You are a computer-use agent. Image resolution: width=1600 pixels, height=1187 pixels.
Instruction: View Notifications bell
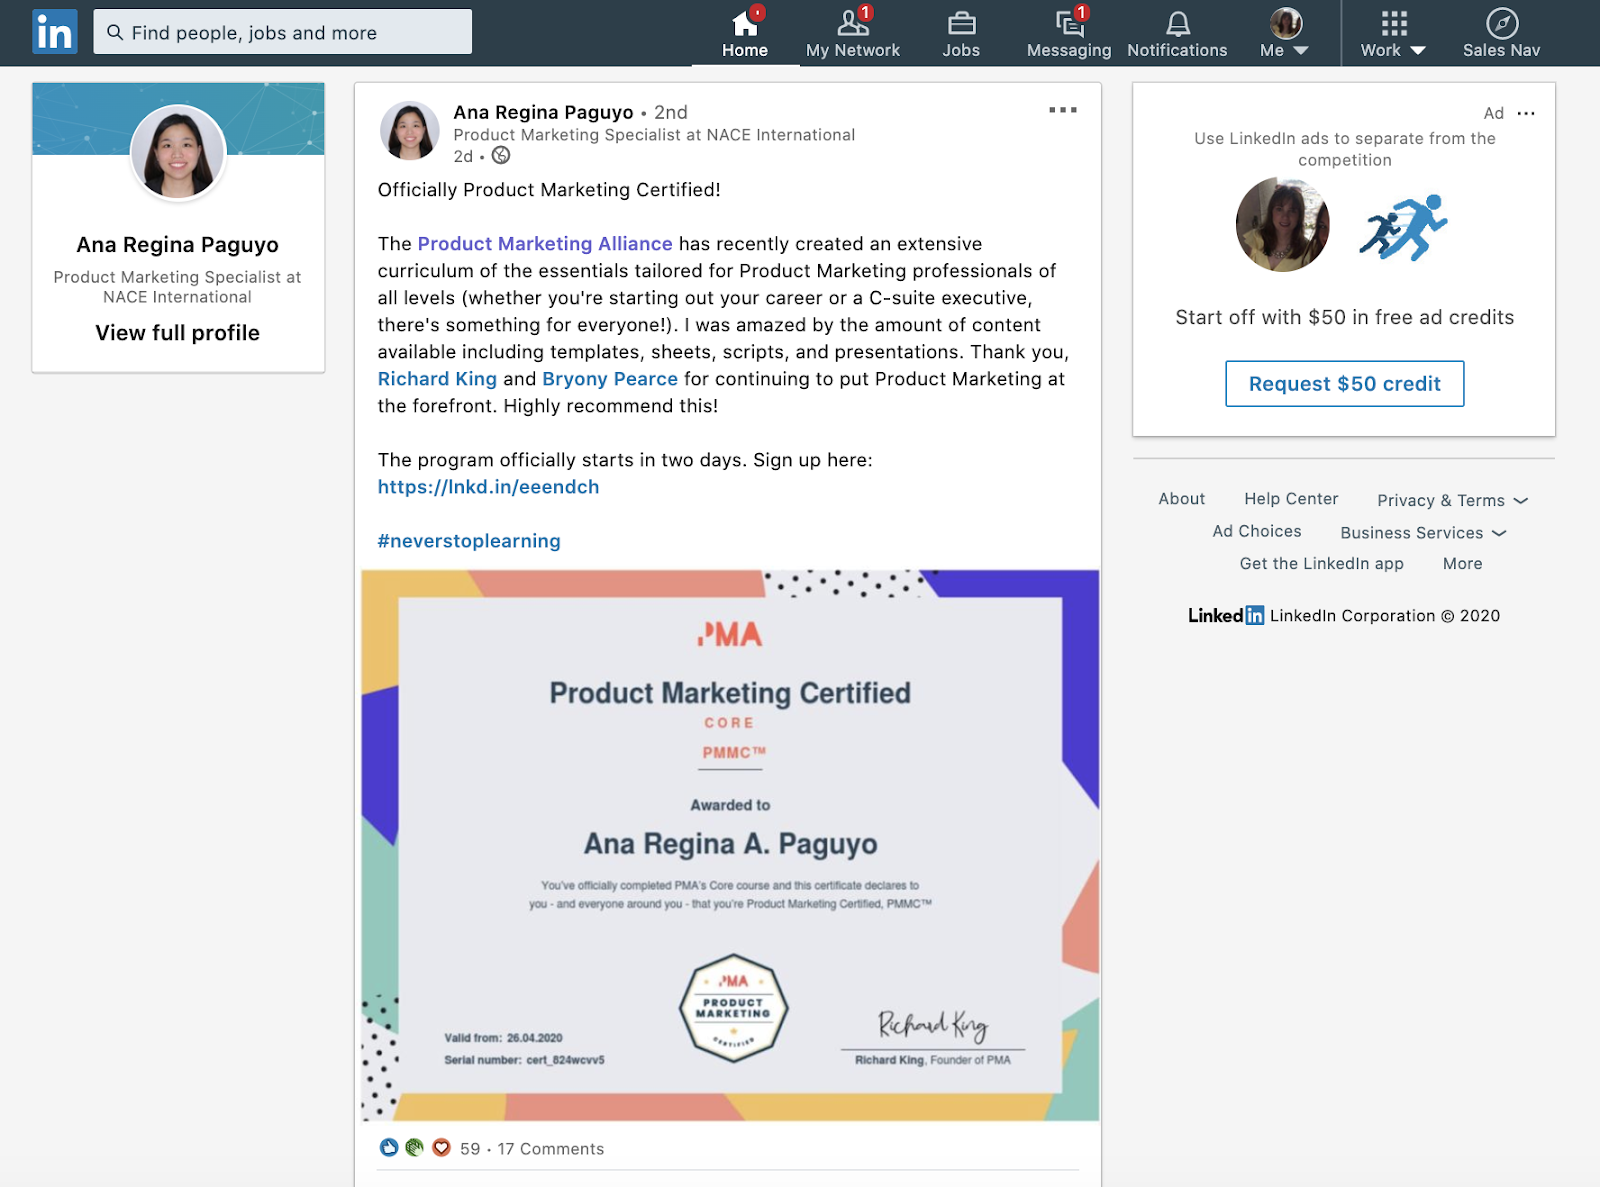tap(1177, 34)
